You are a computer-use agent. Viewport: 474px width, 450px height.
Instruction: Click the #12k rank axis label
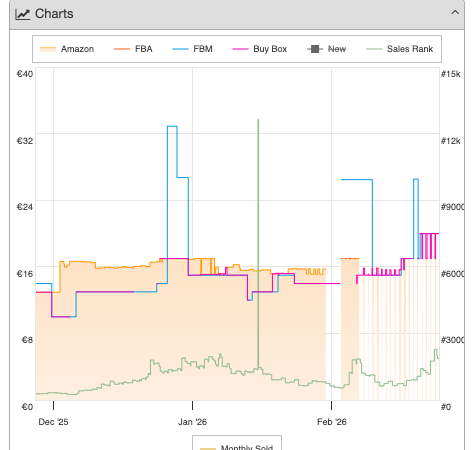[451, 141]
